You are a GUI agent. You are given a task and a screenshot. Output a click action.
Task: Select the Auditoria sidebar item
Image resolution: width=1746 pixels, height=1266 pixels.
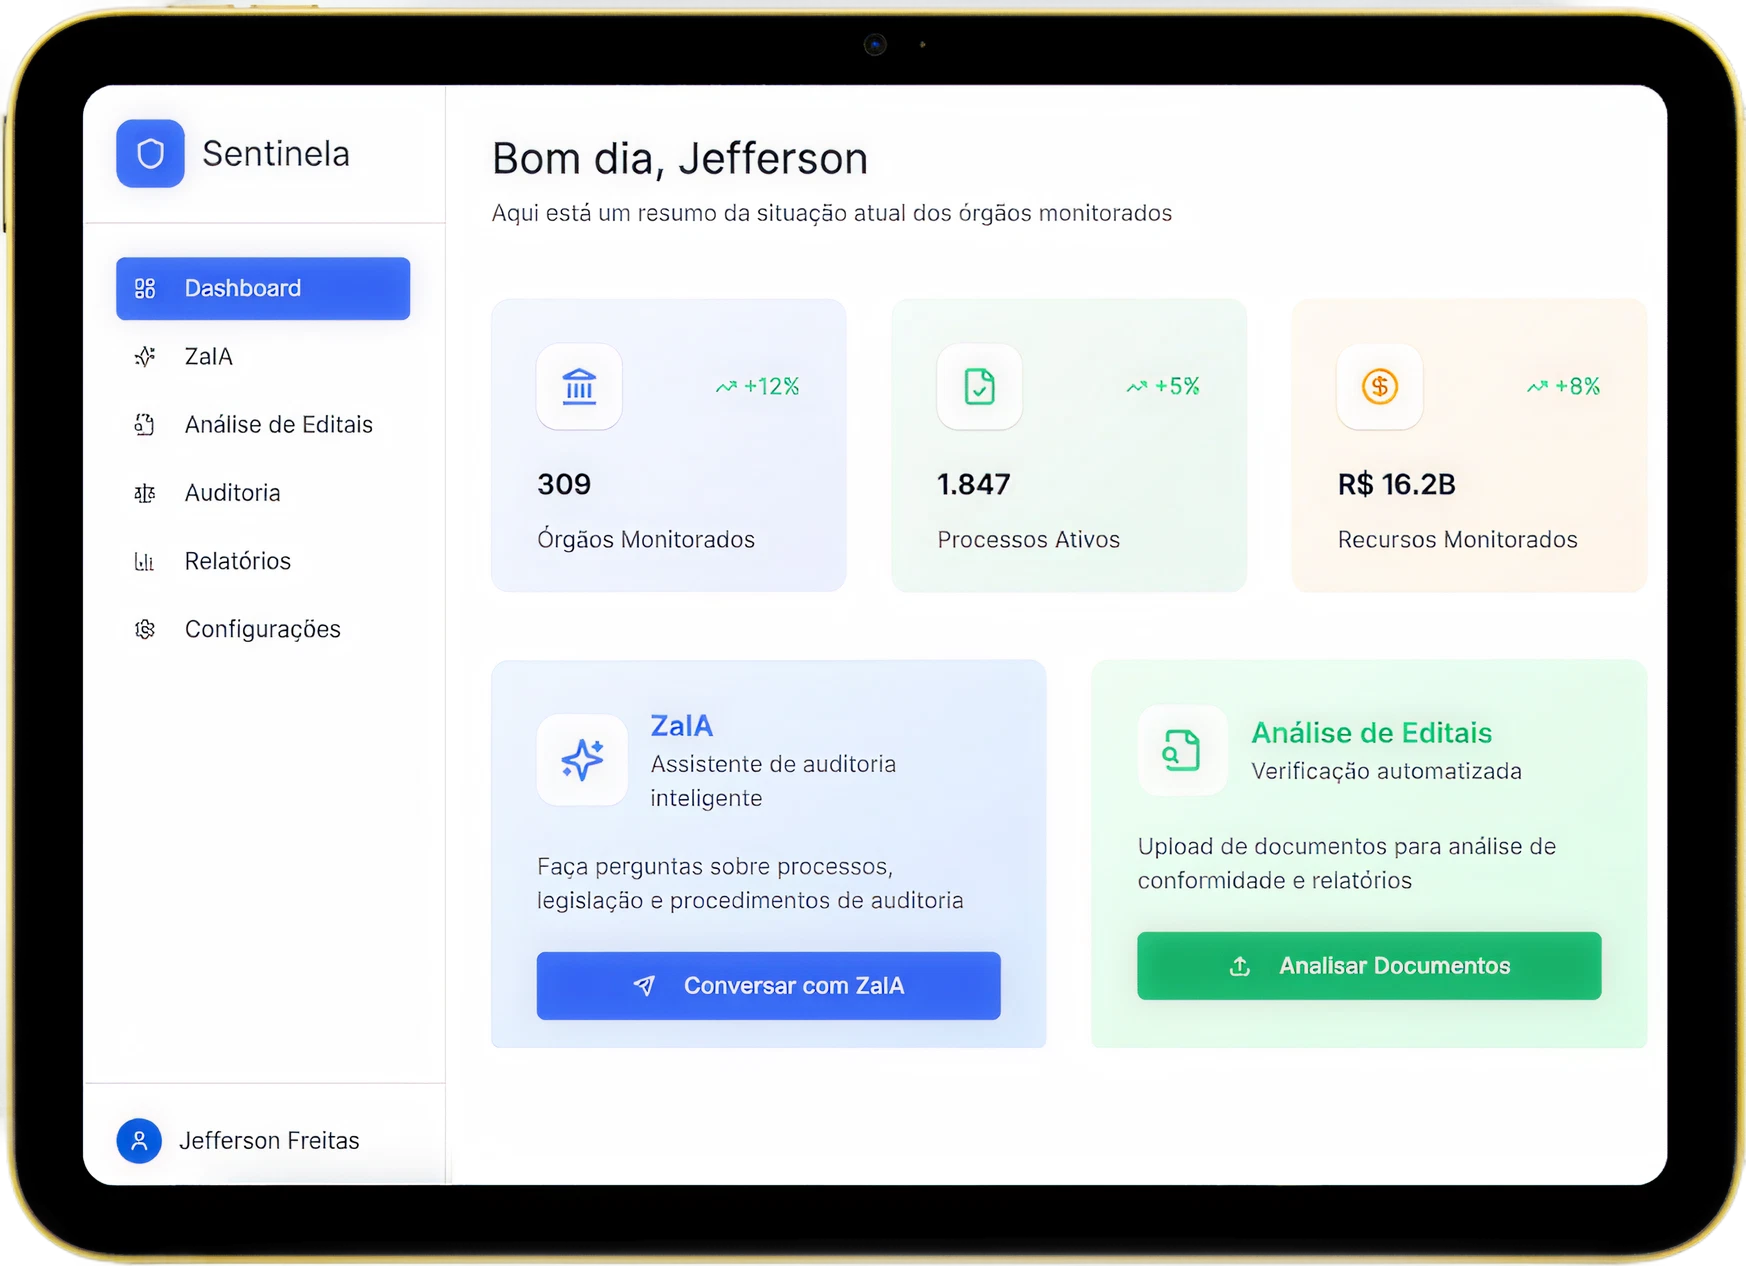tap(232, 493)
